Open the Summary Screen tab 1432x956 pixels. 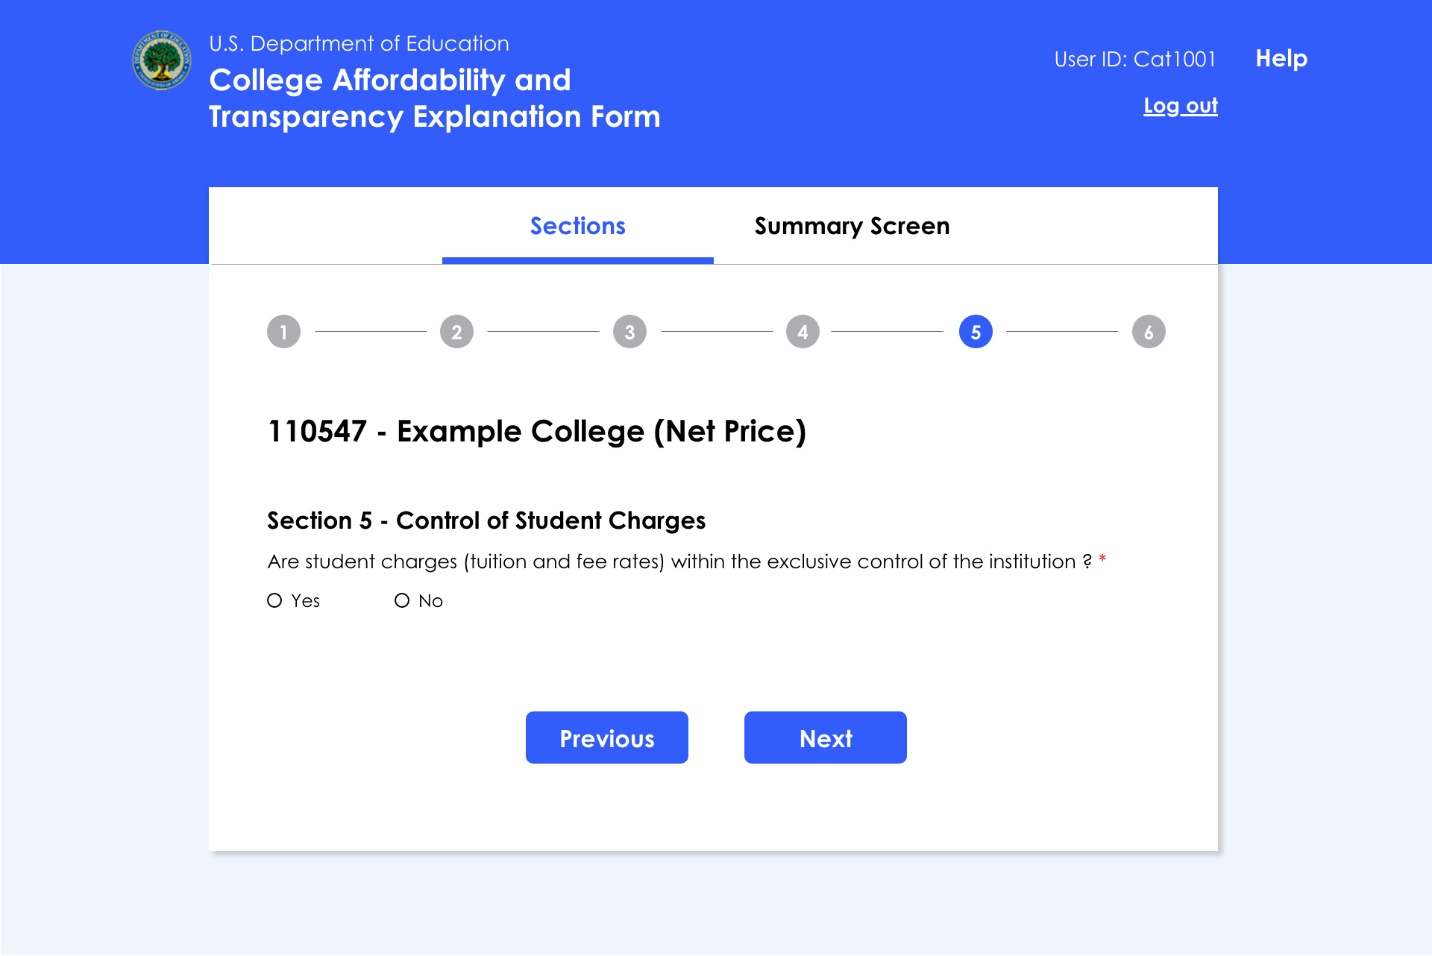(x=852, y=227)
